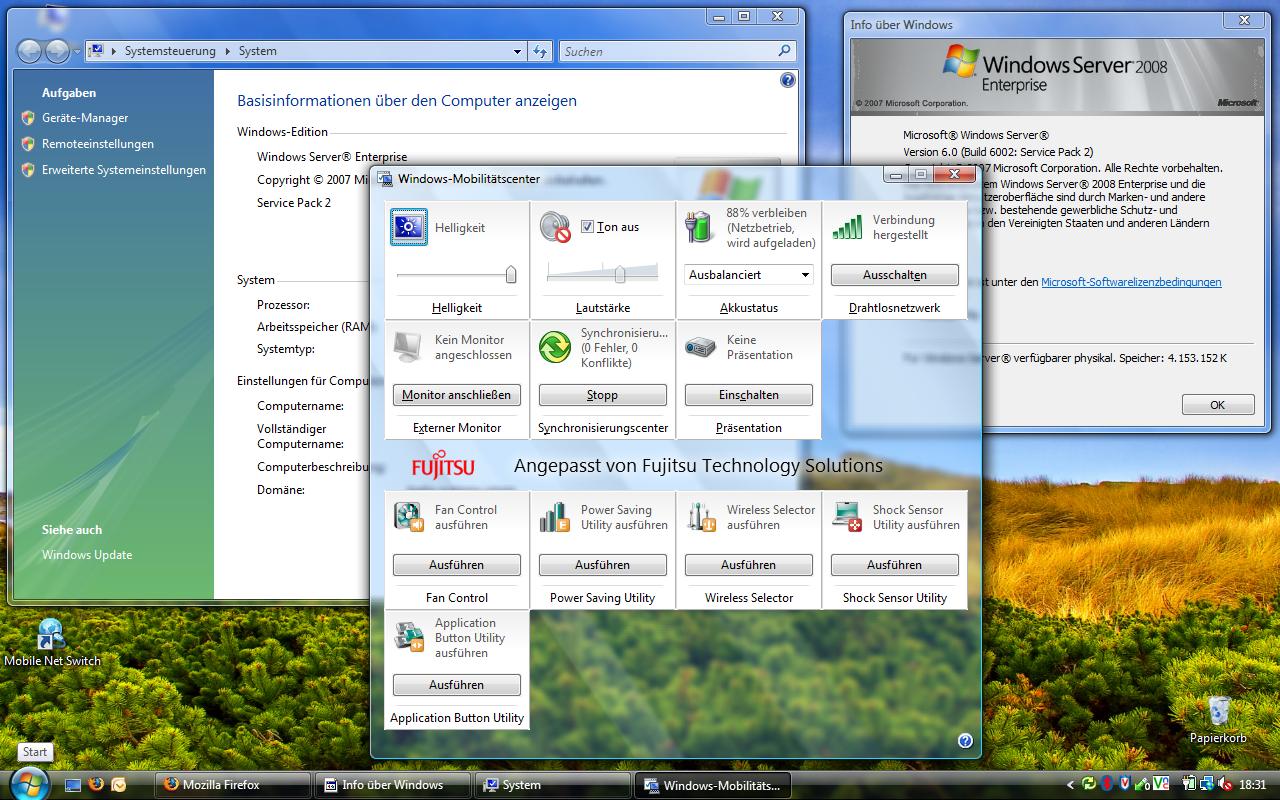The height and width of the screenshot is (800, 1280).
Task: Launch Firefox from the quick launch bar
Action: (x=96, y=785)
